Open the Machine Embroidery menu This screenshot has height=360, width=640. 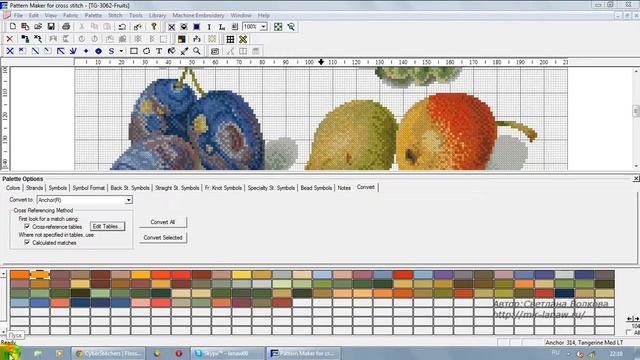[198, 15]
